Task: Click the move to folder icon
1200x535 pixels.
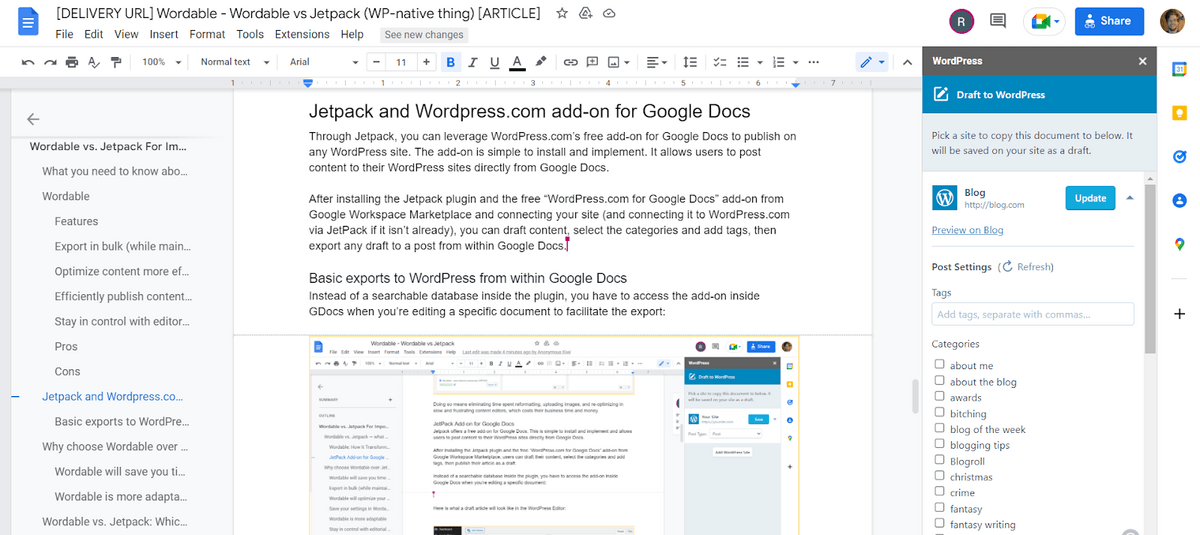Action: 586,14
